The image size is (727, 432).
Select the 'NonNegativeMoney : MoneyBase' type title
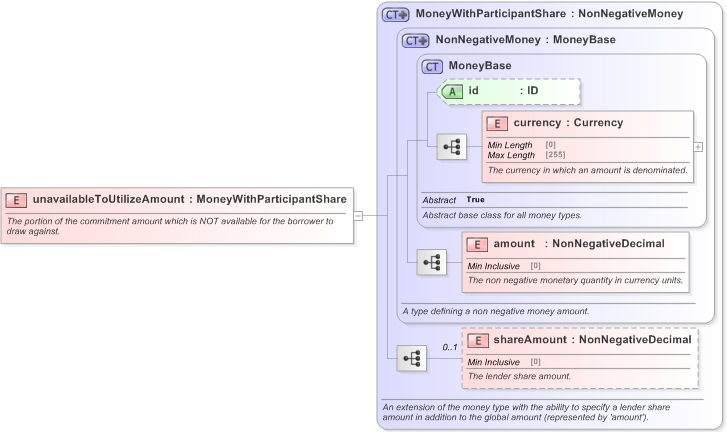(526, 40)
